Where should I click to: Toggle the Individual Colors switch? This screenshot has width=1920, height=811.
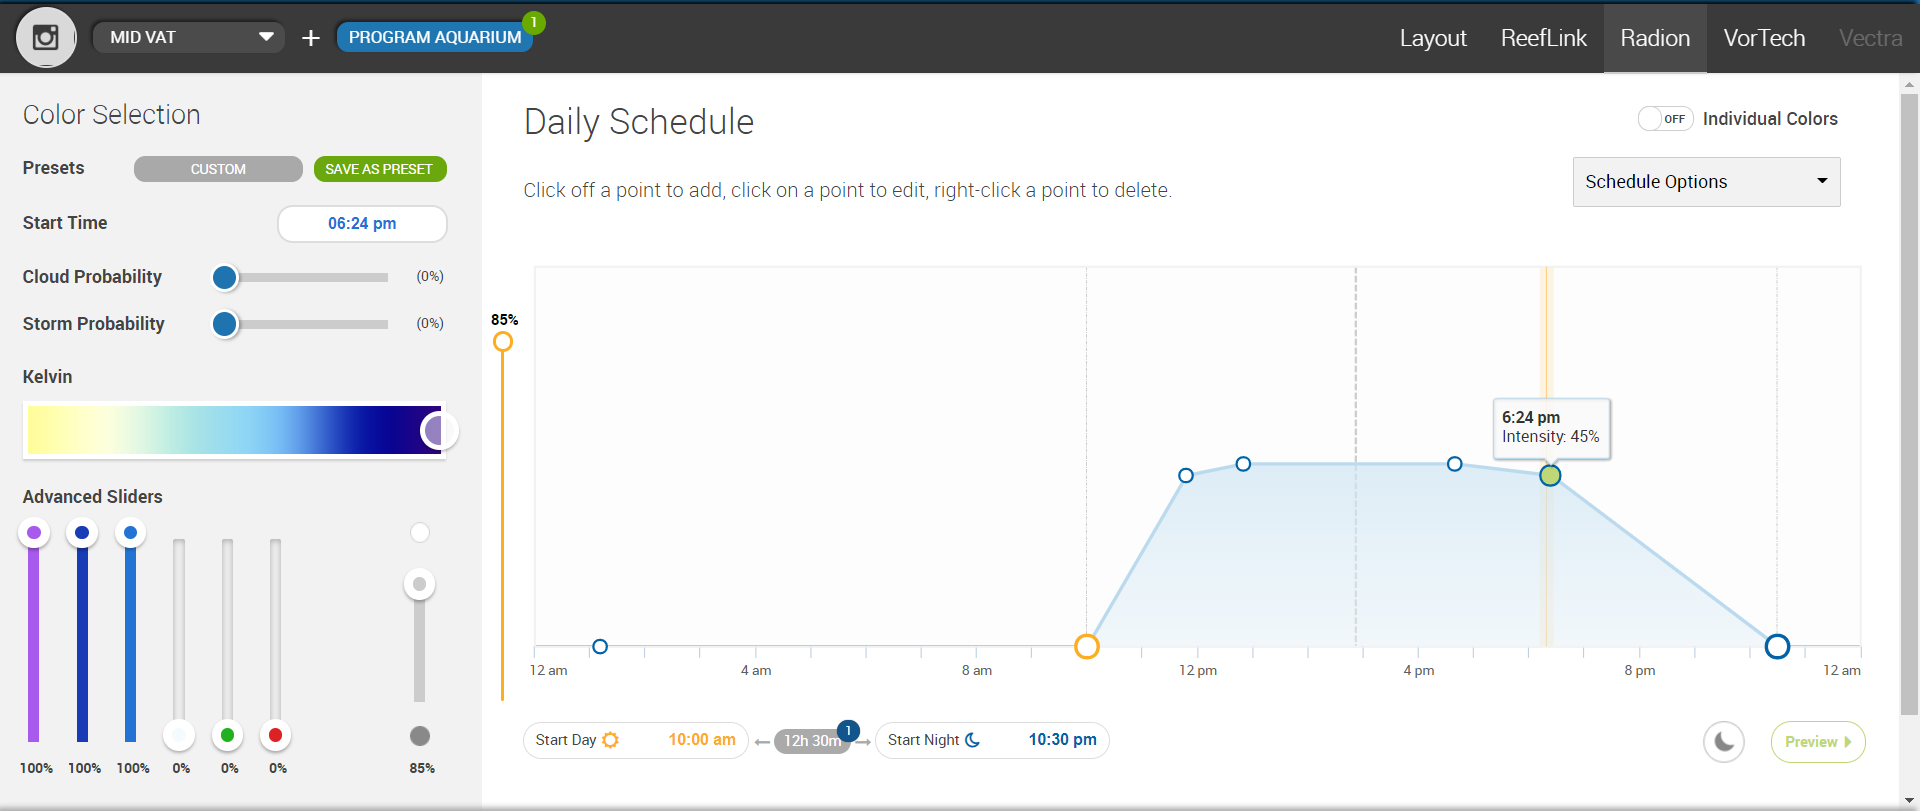click(x=1665, y=119)
